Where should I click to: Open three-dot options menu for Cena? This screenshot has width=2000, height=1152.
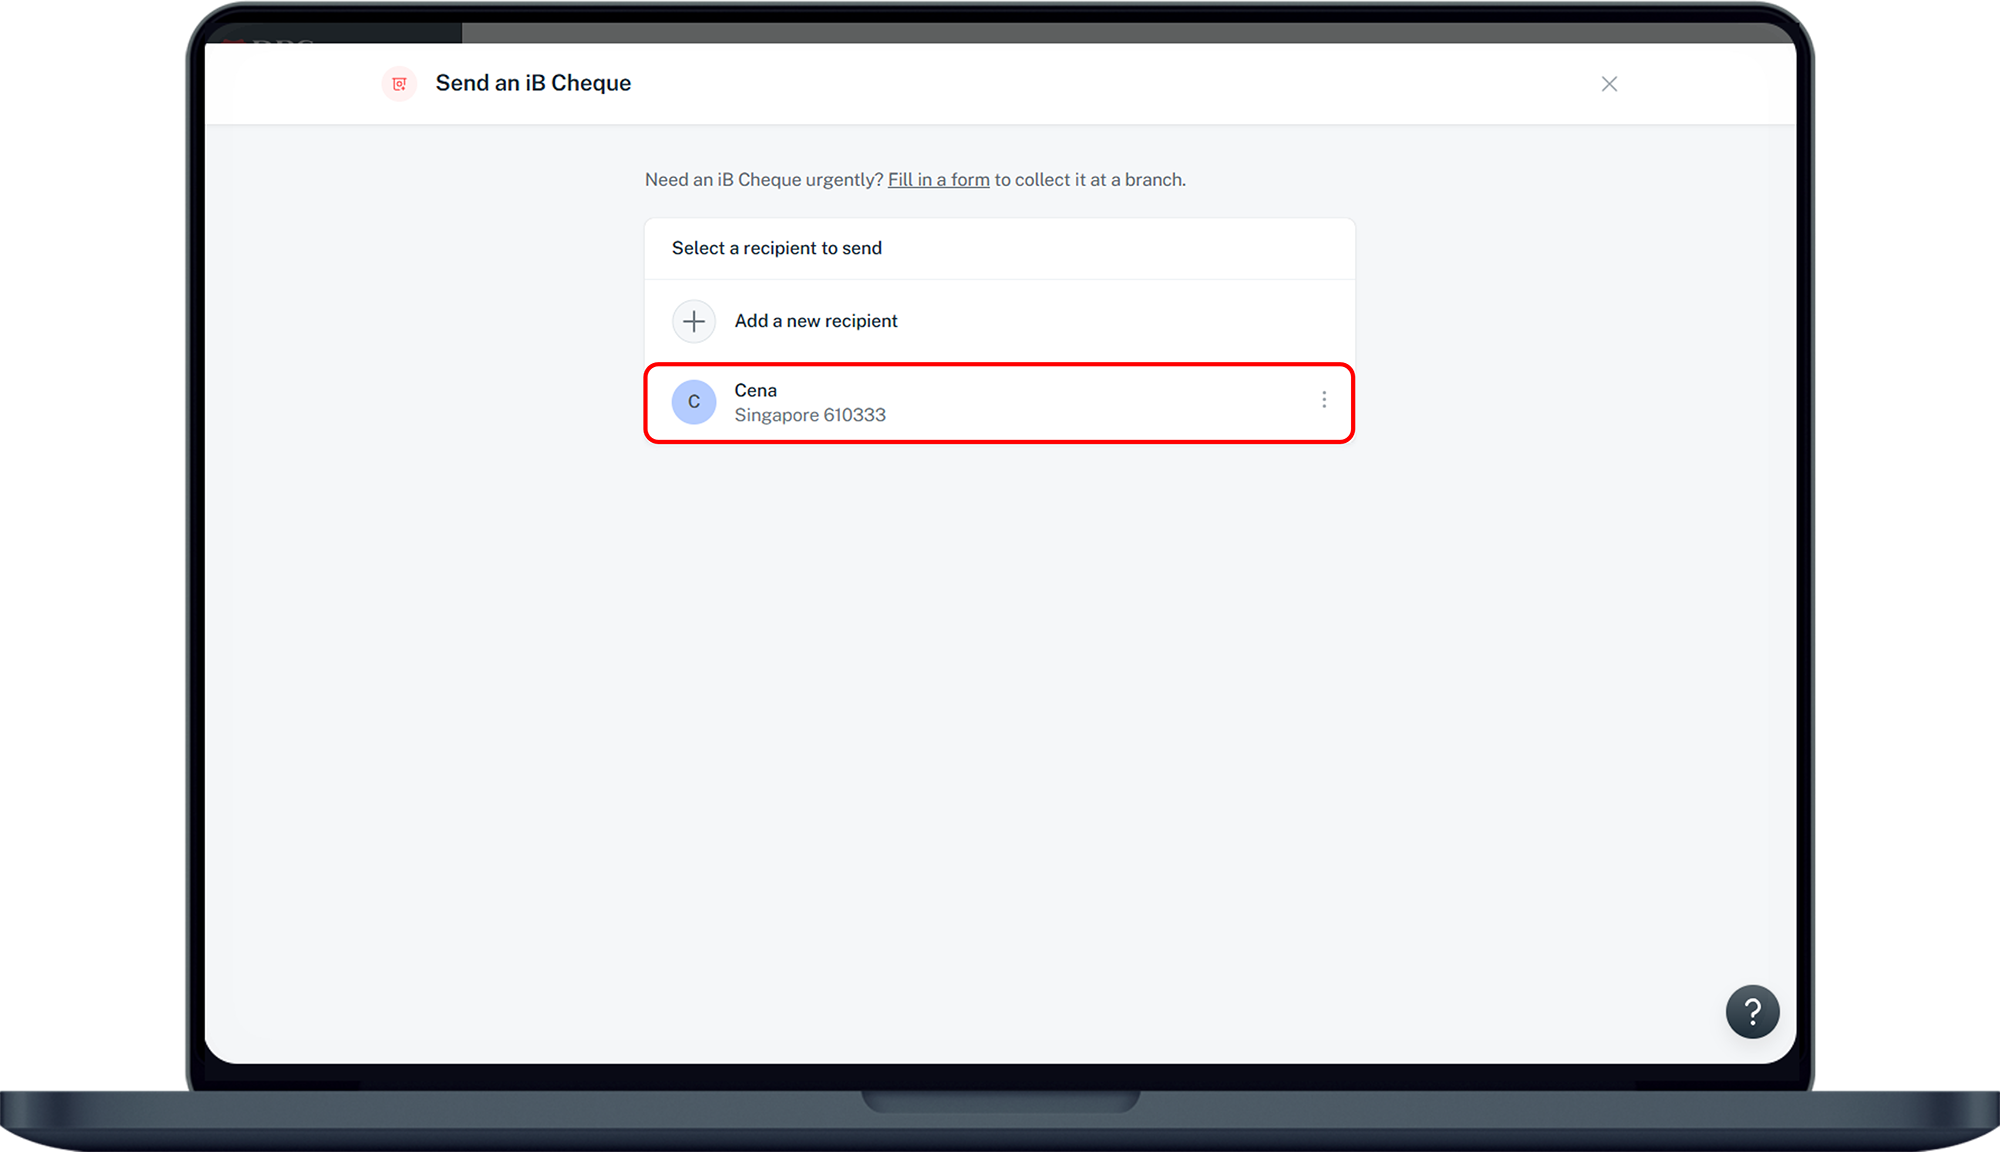tap(1323, 400)
